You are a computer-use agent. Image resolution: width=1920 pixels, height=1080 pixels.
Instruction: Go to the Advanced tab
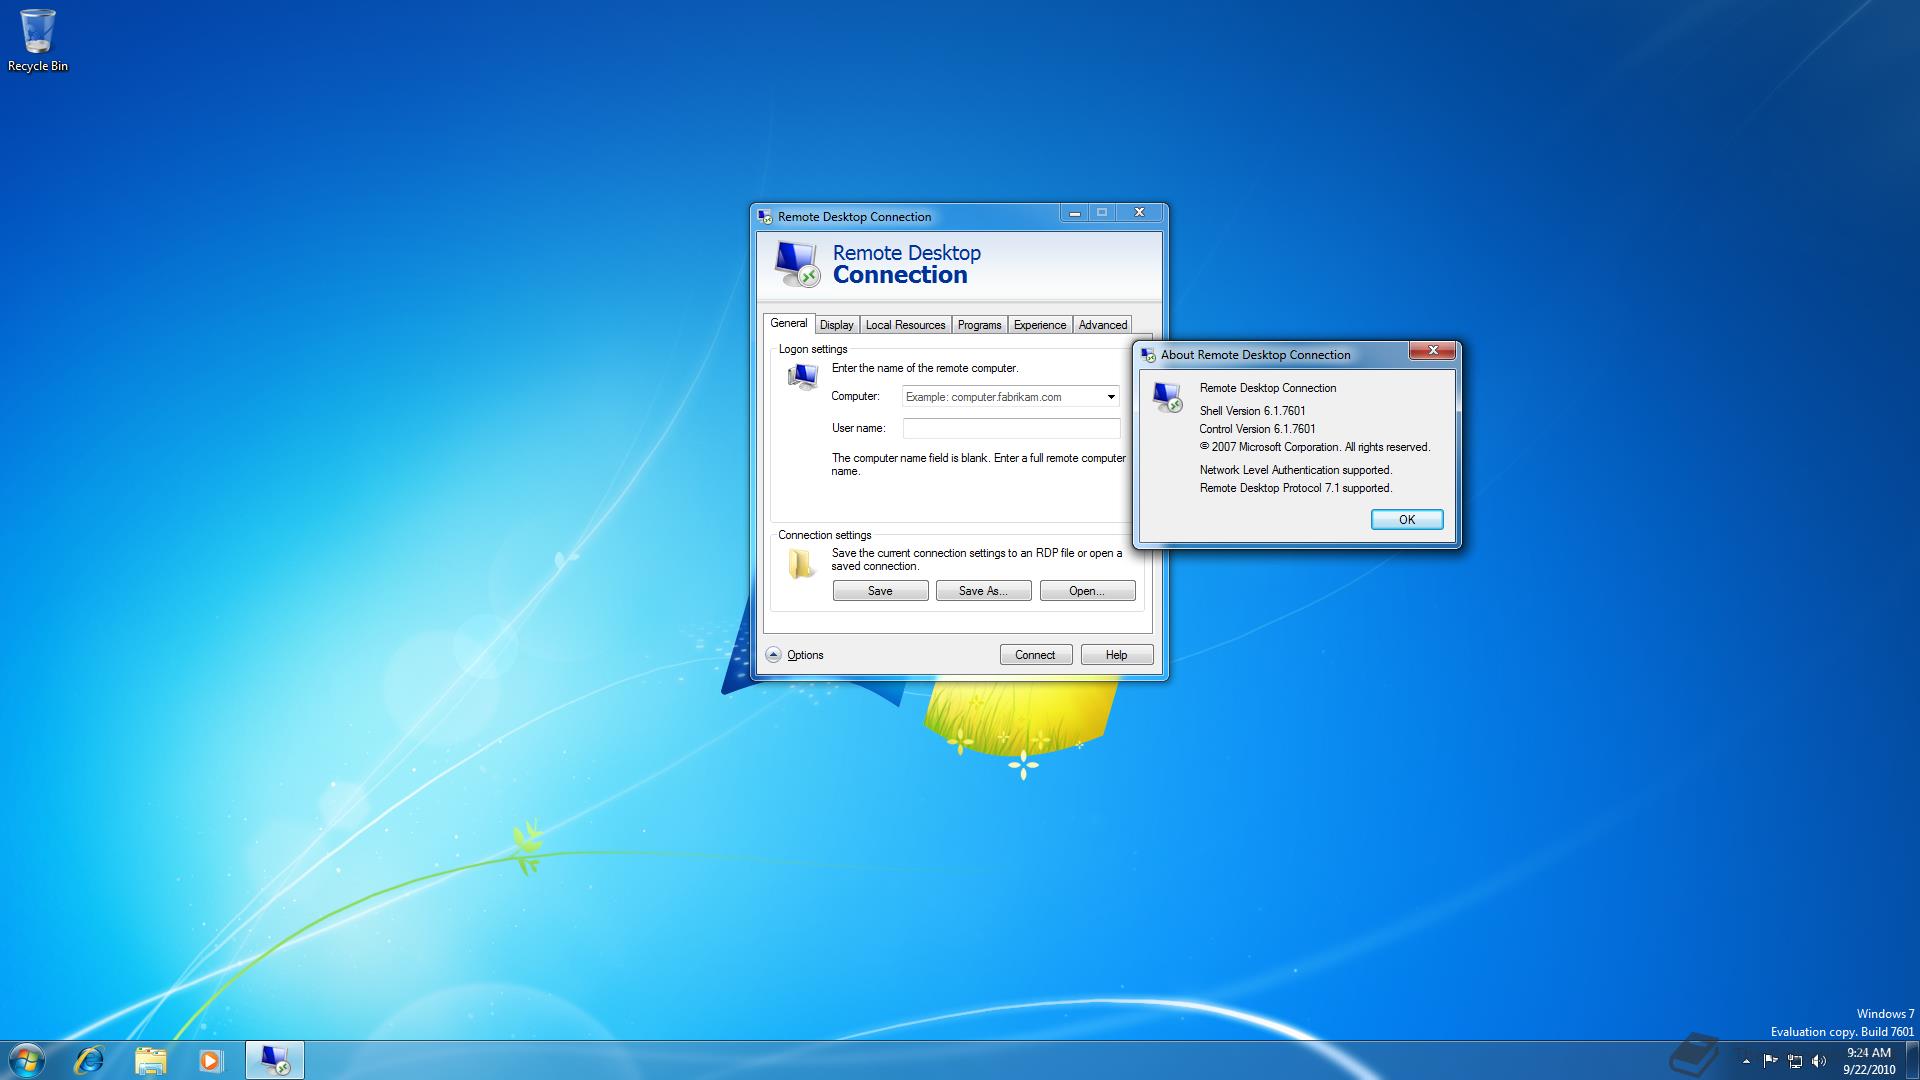(x=1102, y=325)
